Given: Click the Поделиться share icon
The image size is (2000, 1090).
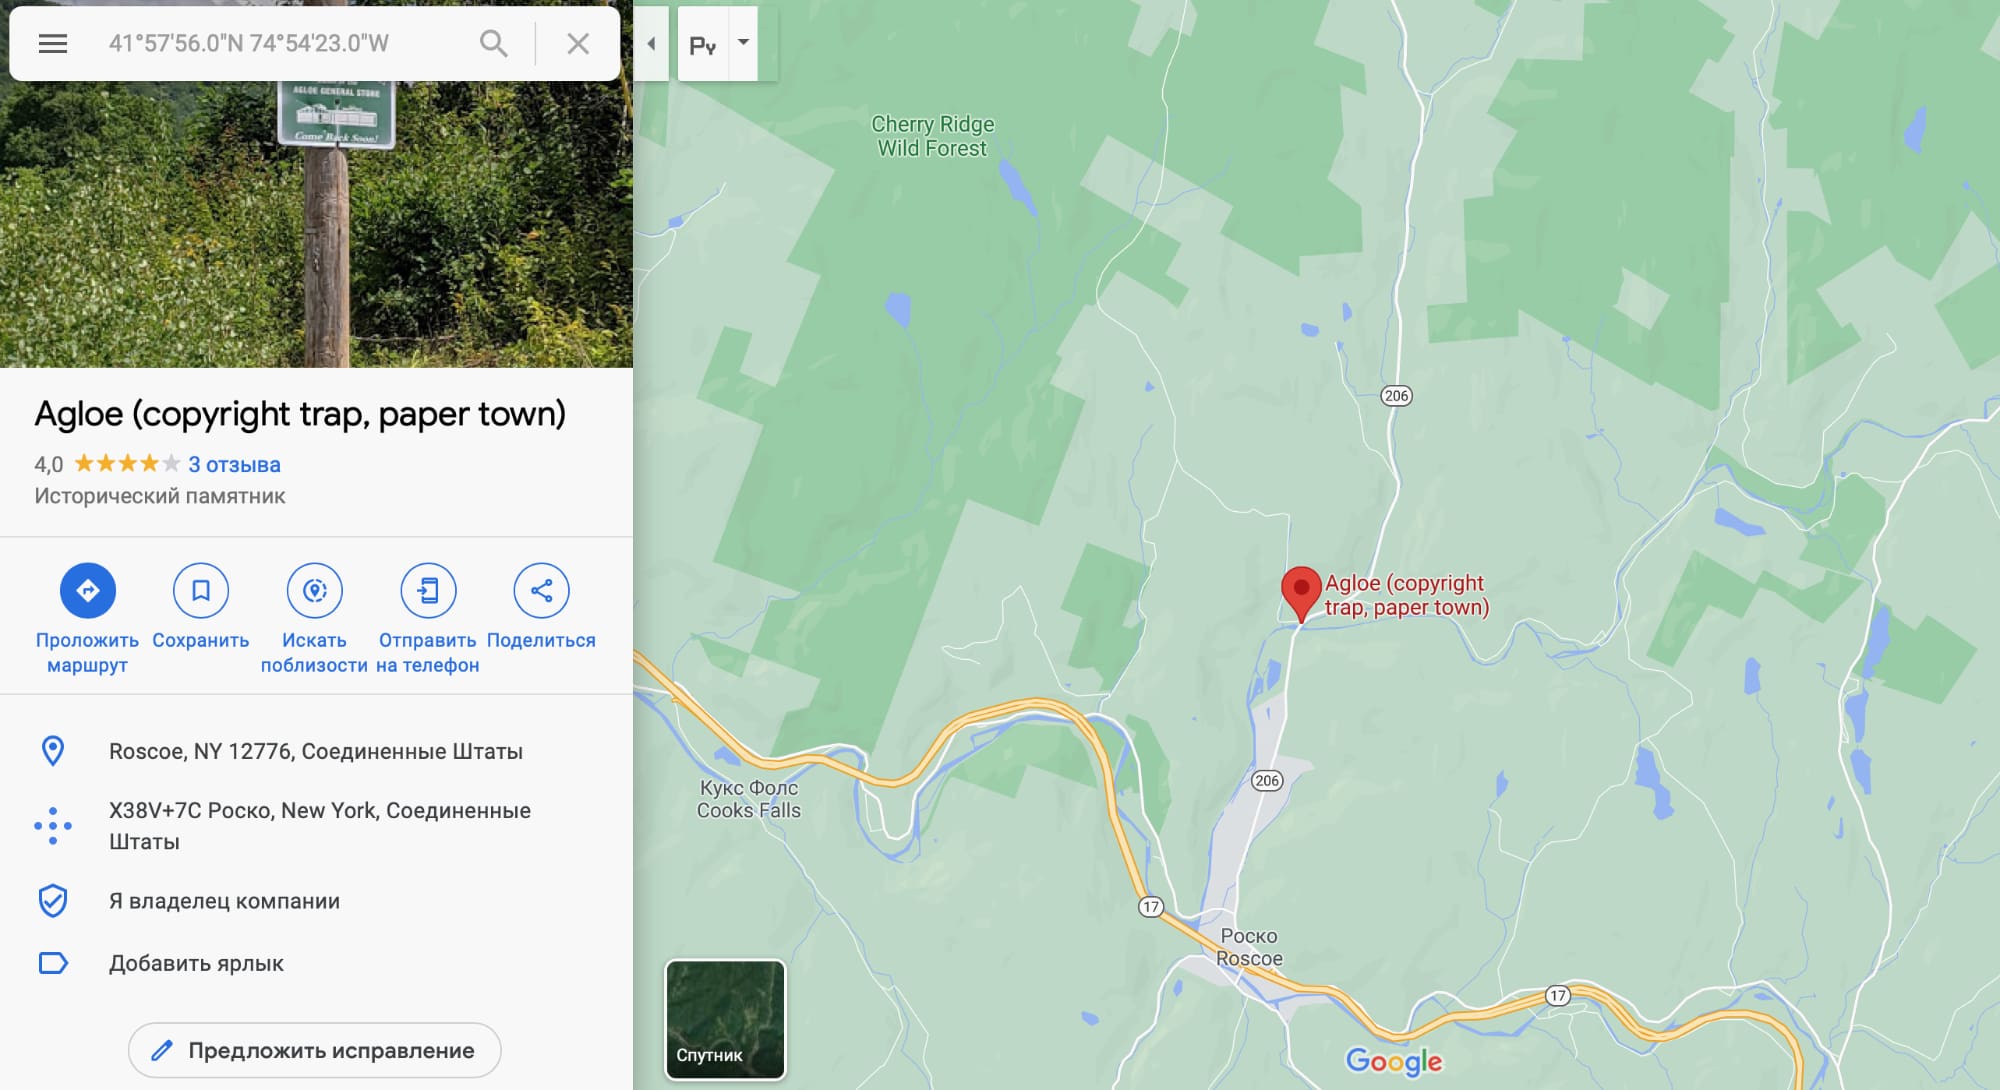Looking at the screenshot, I should (x=541, y=590).
